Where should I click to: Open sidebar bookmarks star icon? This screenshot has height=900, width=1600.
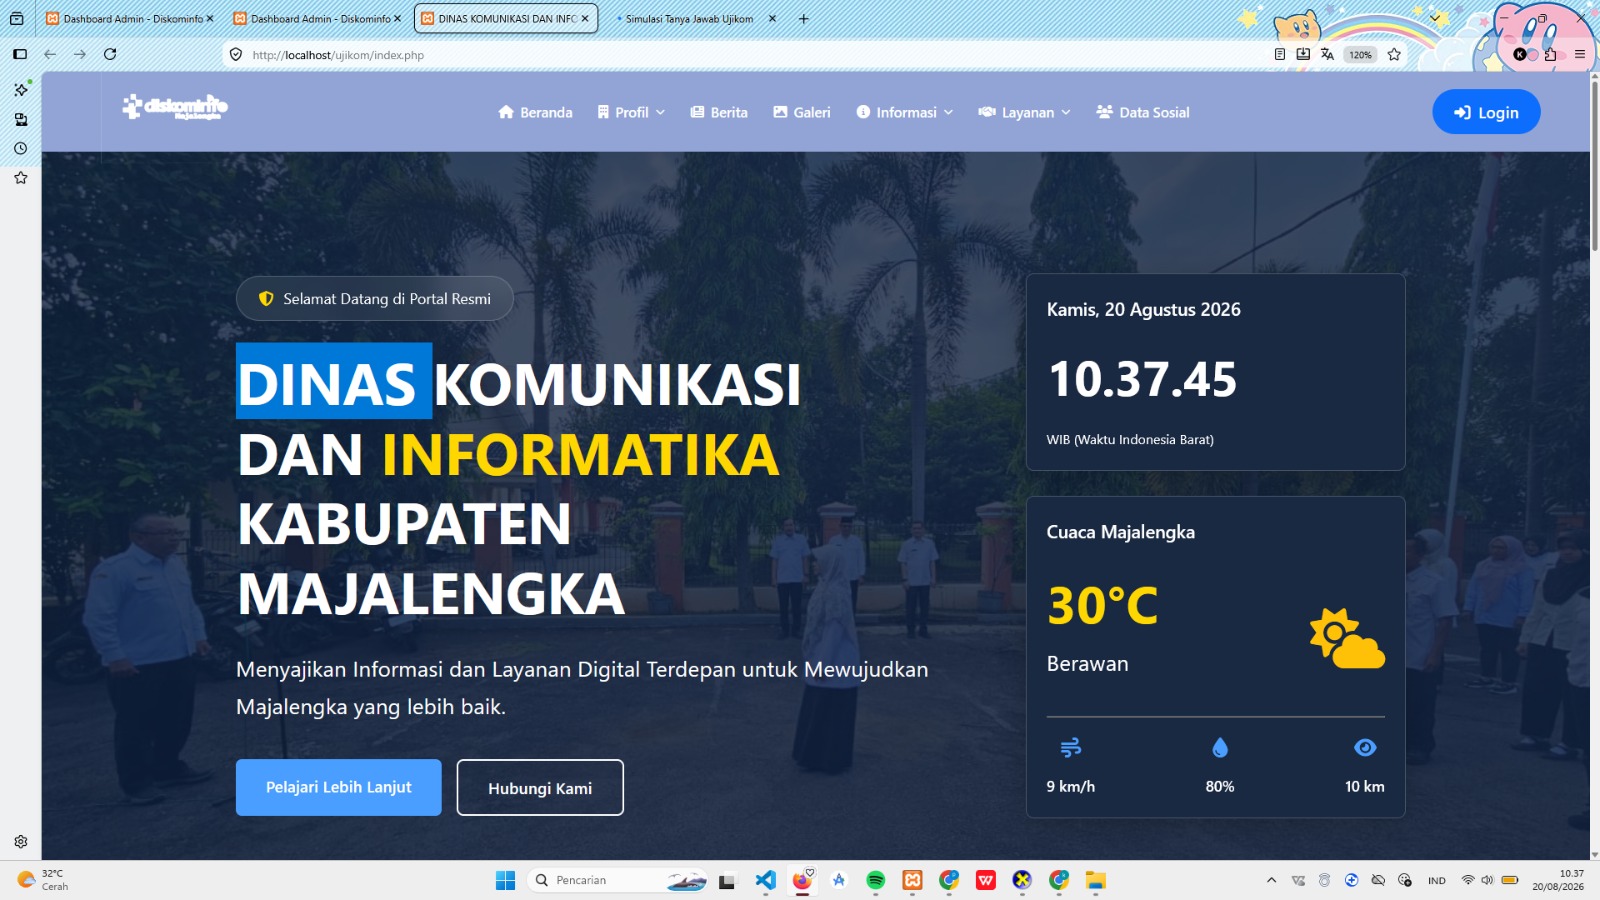click(x=20, y=178)
